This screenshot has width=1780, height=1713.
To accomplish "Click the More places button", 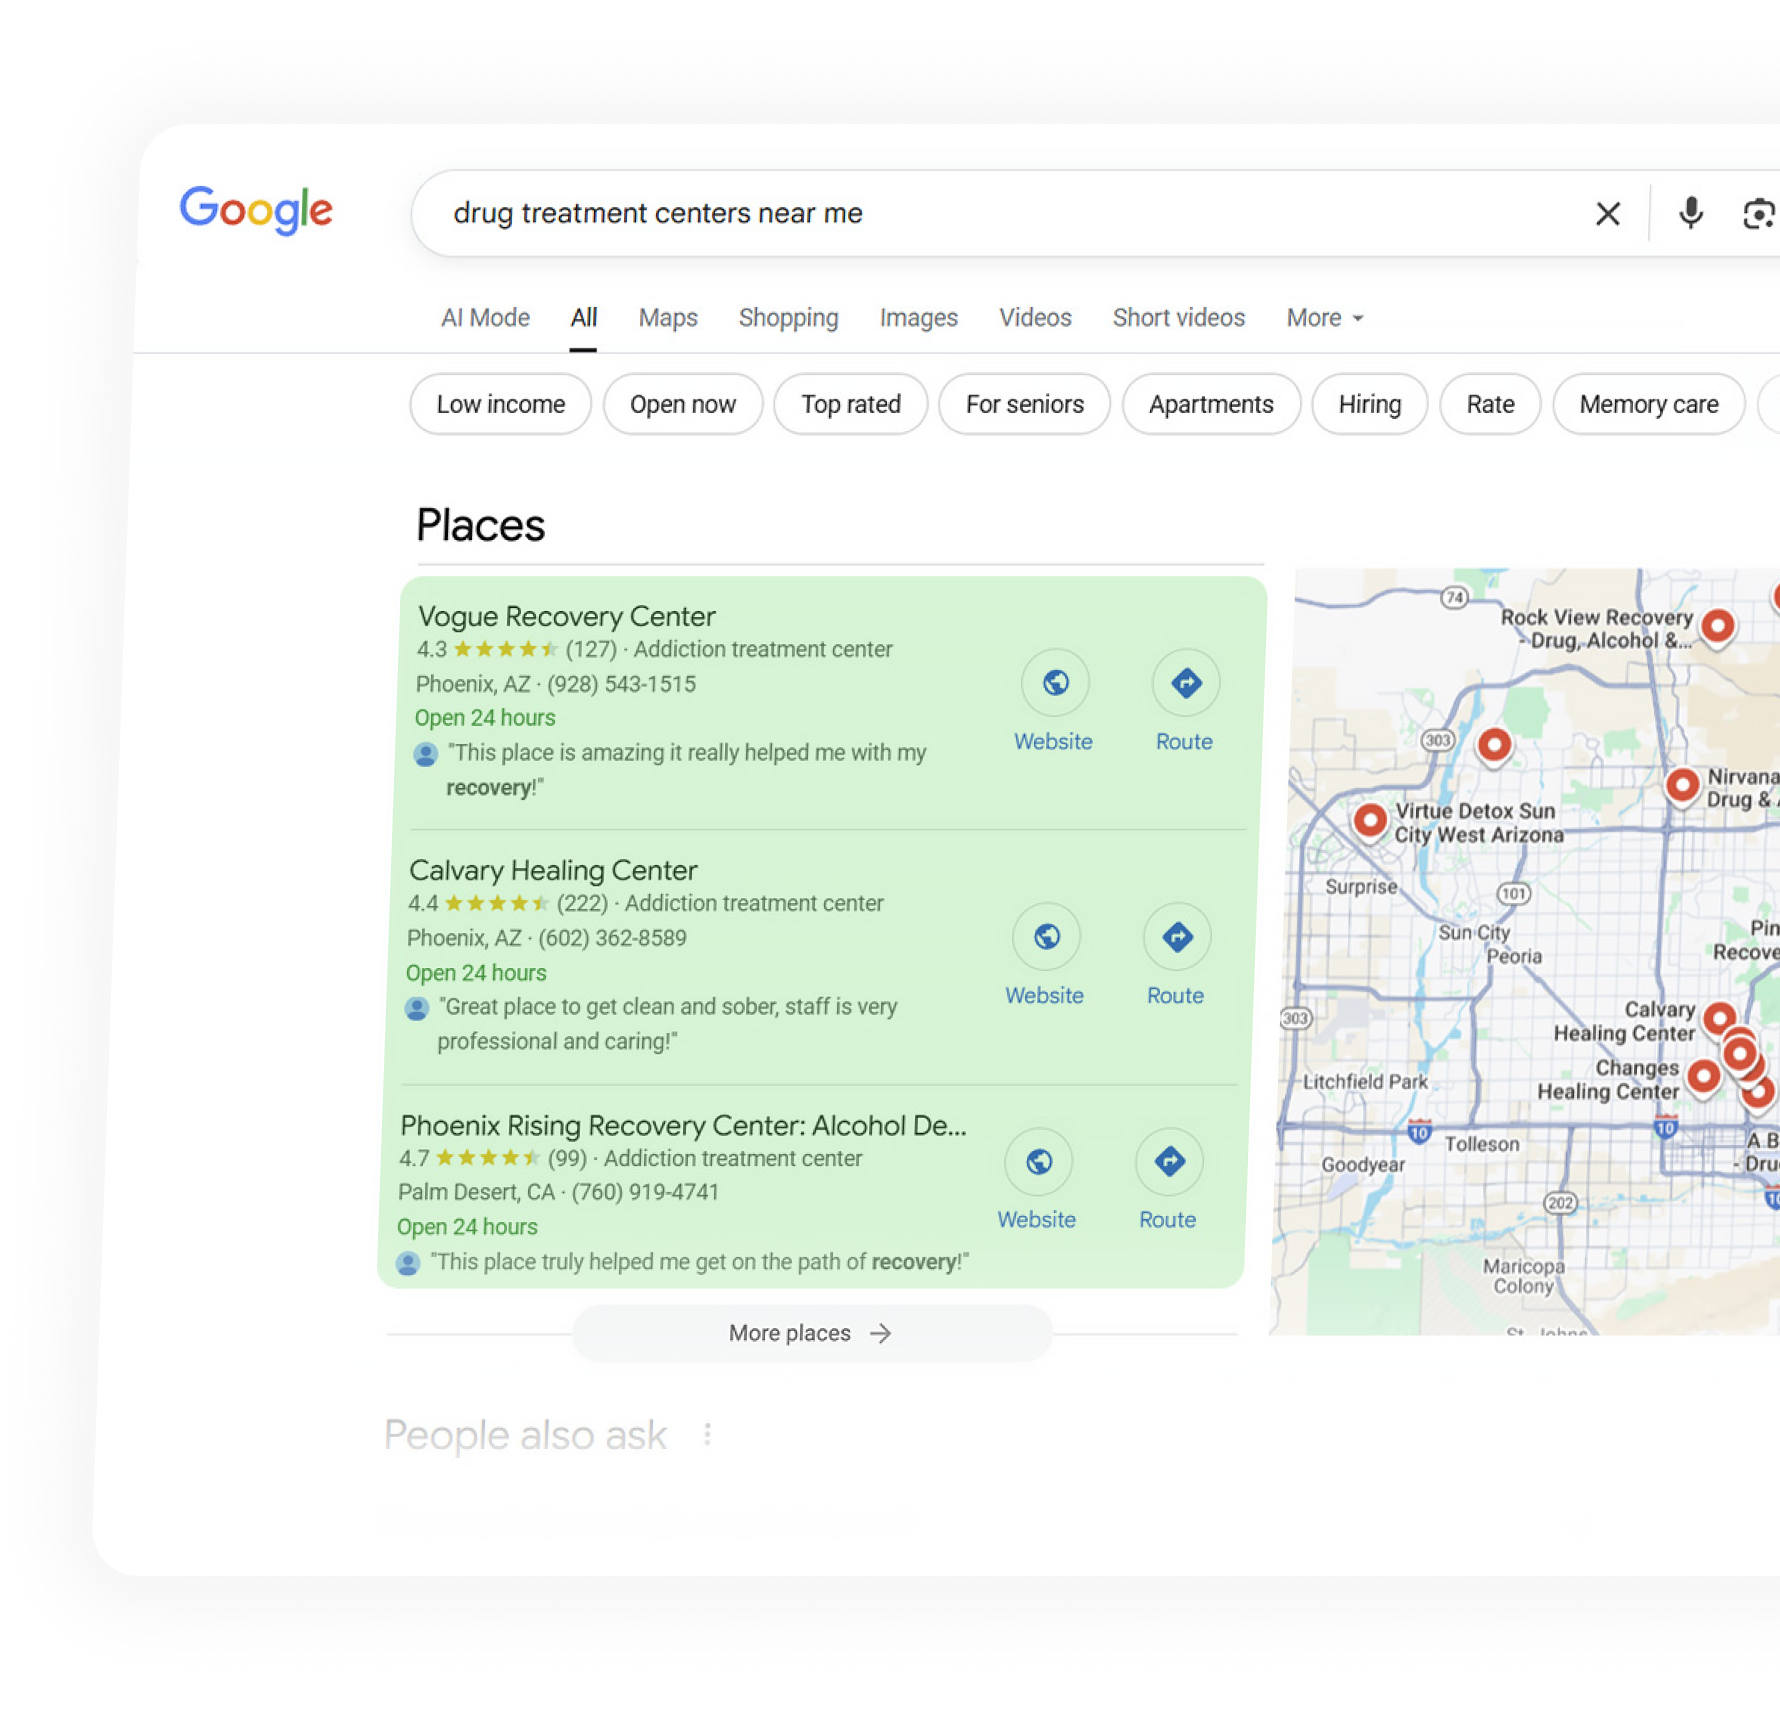I will click(x=811, y=1333).
